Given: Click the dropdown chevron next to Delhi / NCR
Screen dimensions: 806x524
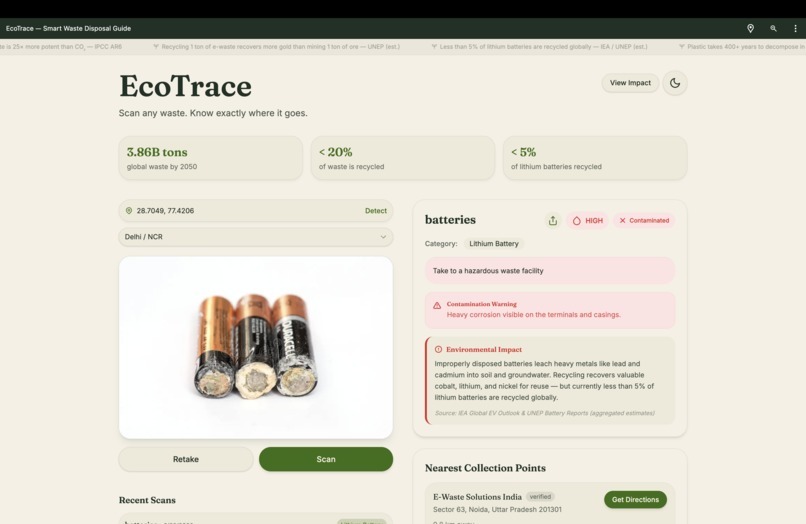Looking at the screenshot, I should pyautogui.click(x=383, y=237).
